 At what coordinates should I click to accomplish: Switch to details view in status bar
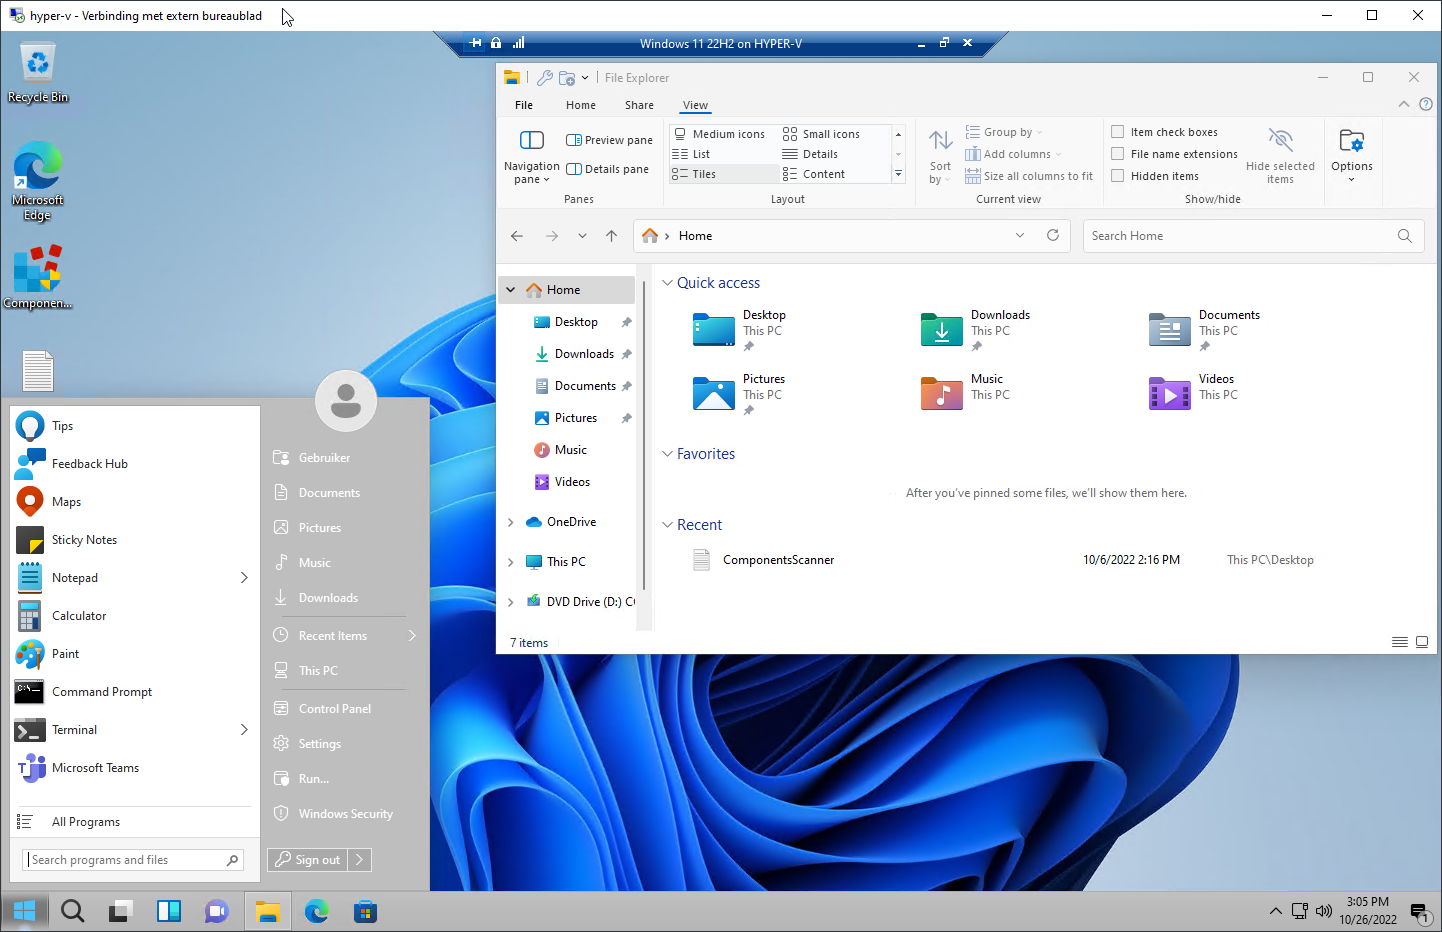pyautogui.click(x=1400, y=642)
